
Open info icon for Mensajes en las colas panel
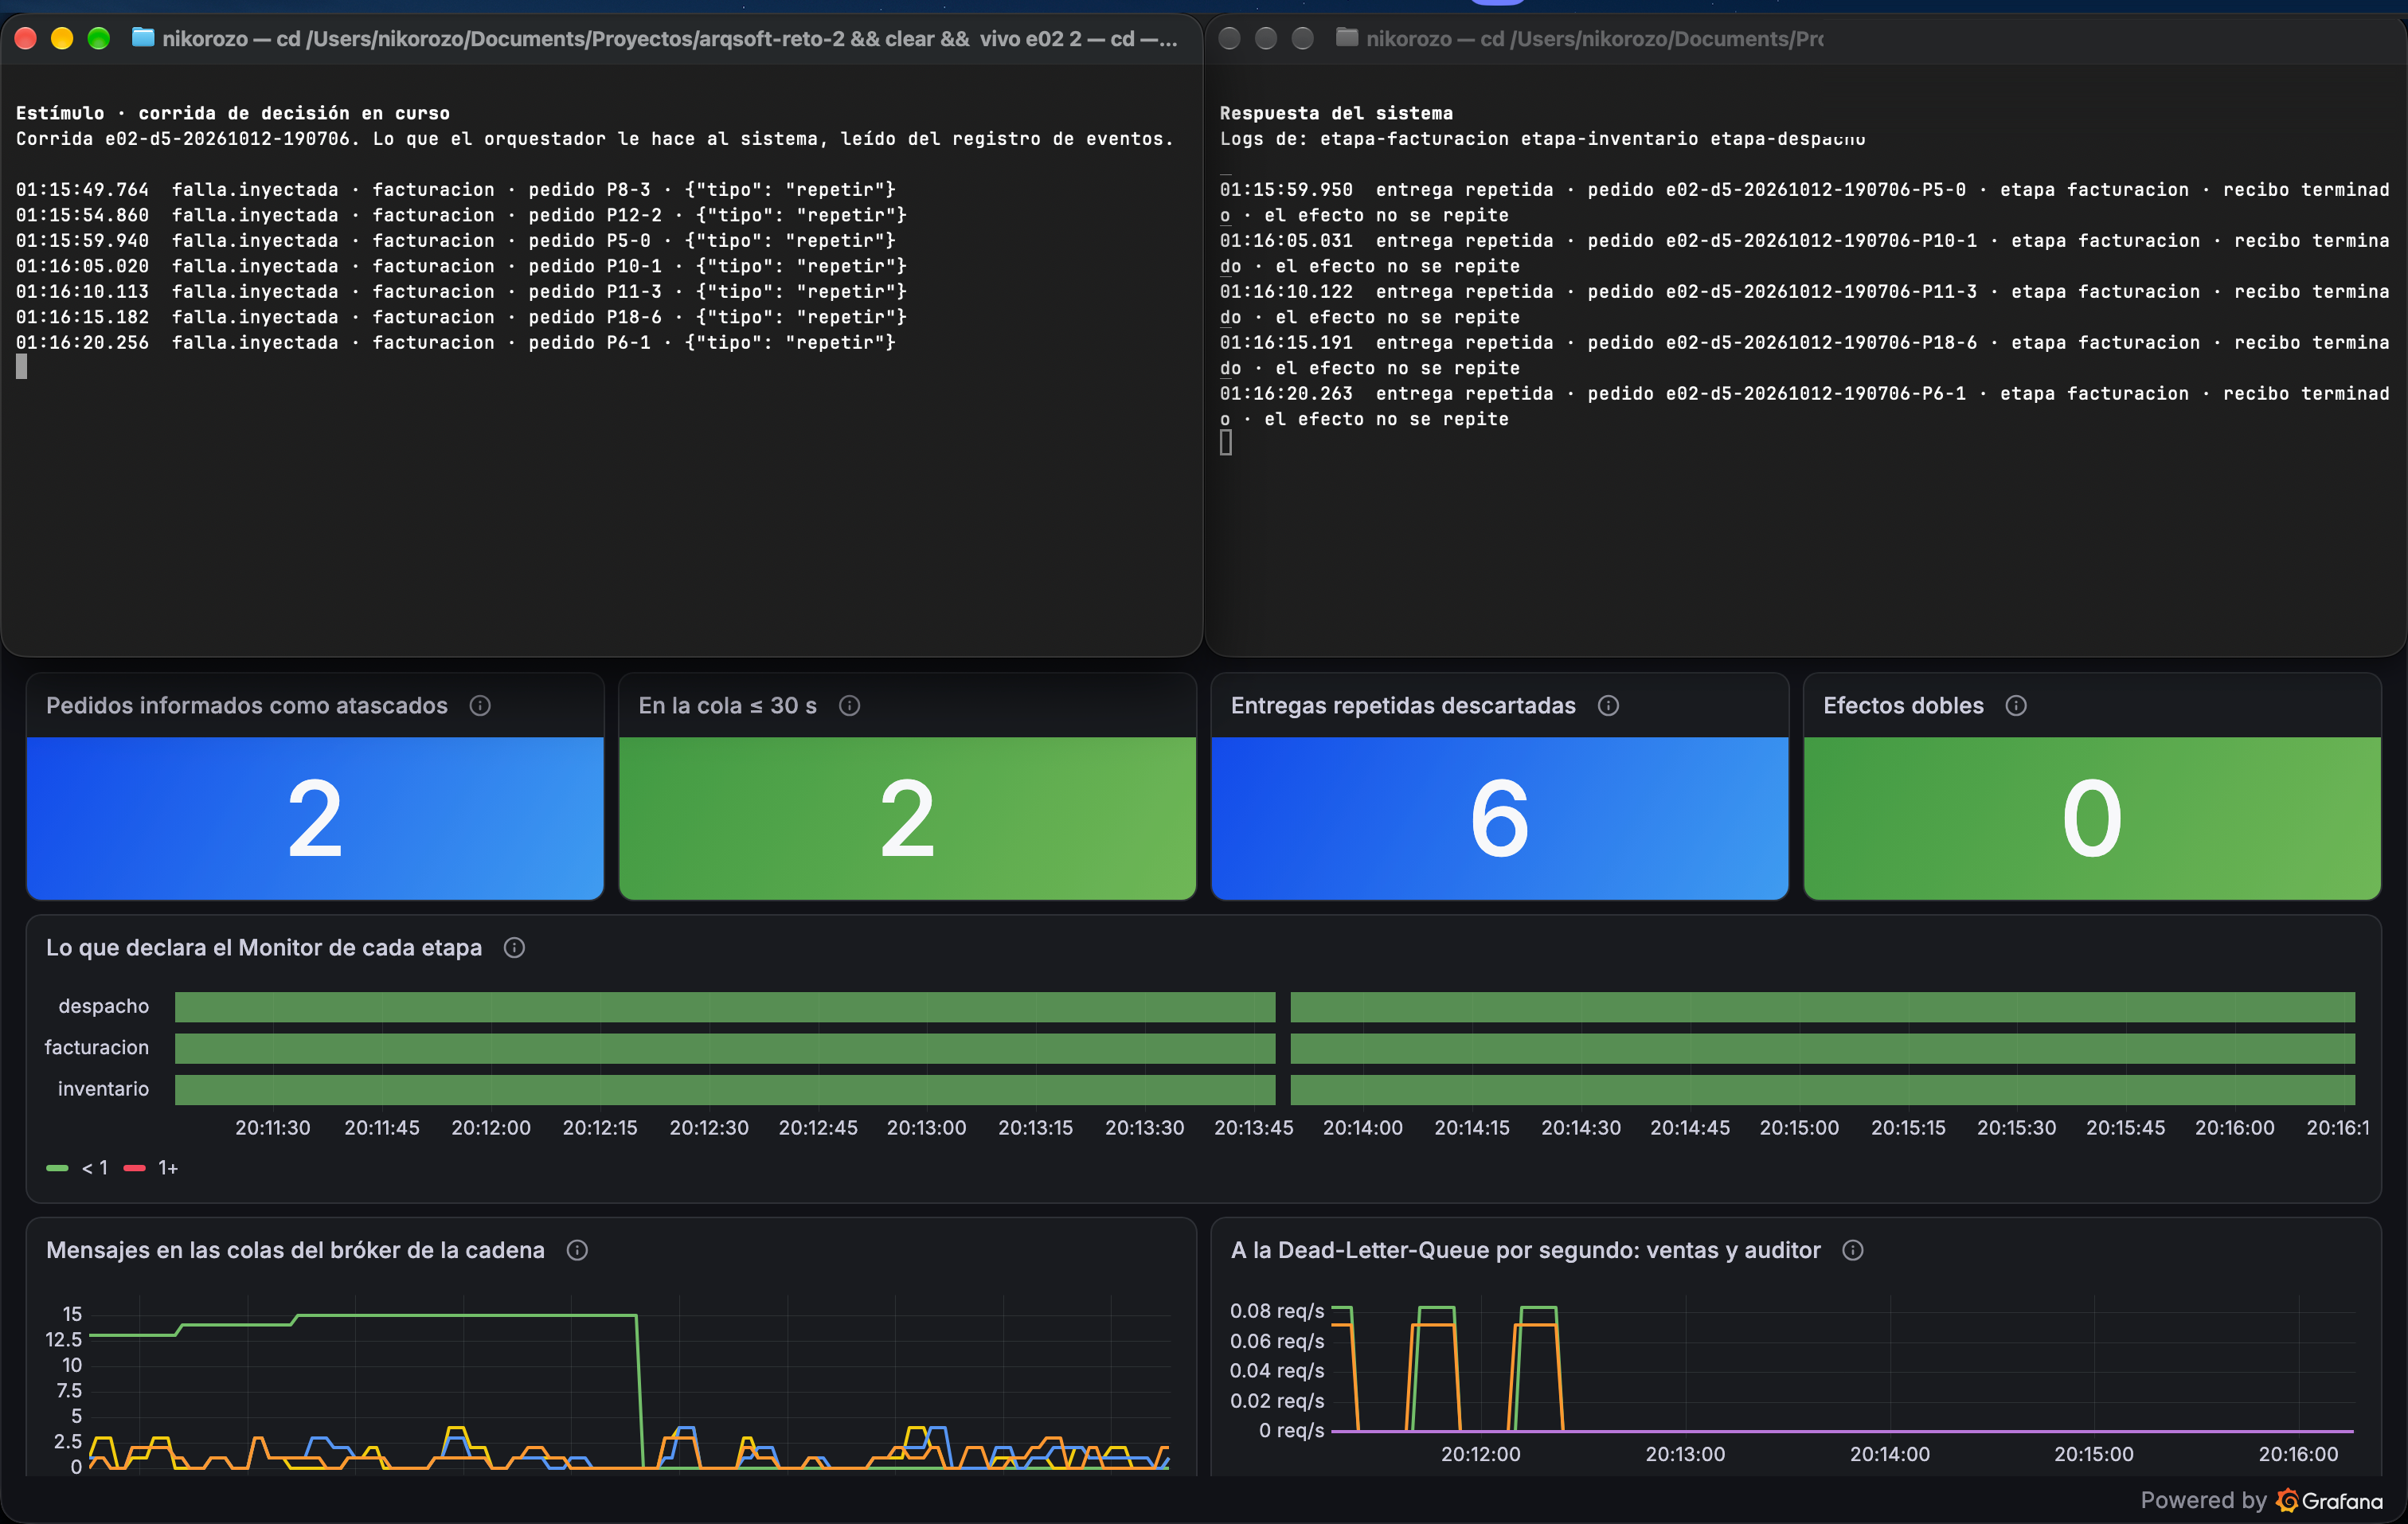[577, 1250]
